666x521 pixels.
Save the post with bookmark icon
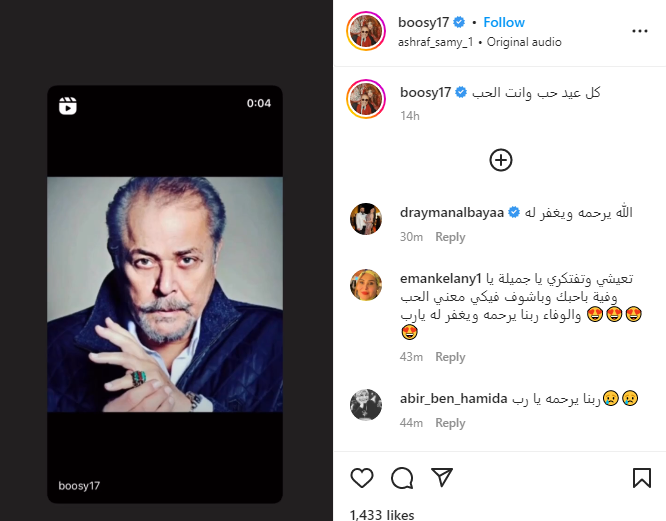[639, 476]
